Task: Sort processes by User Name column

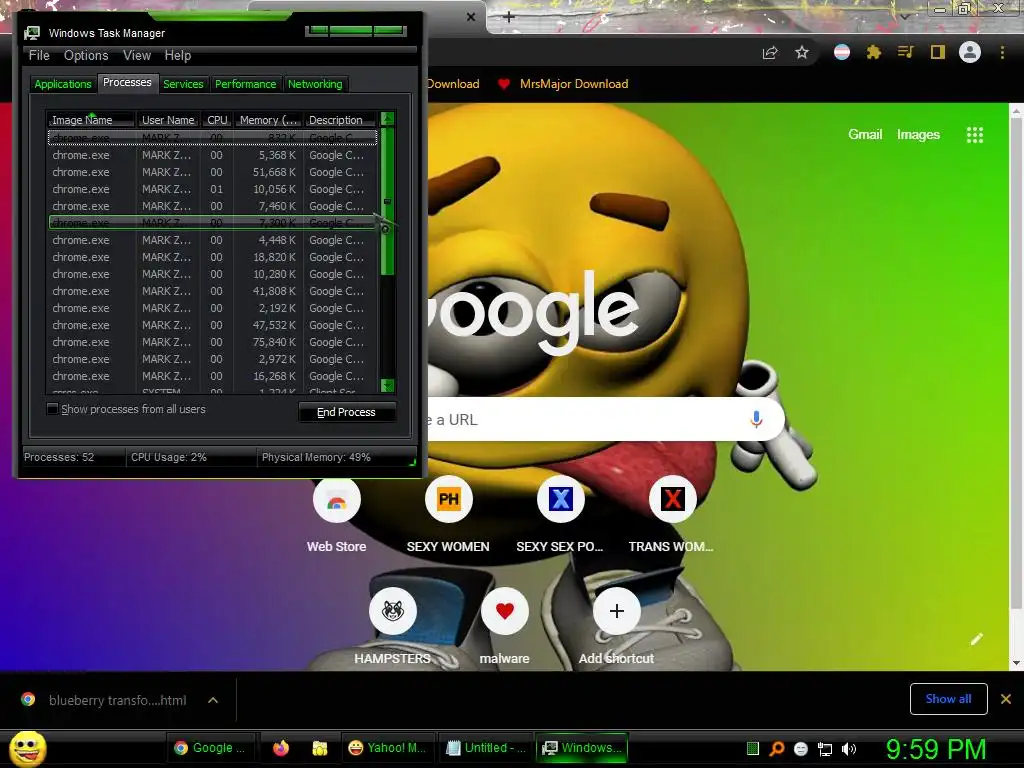Action: (x=168, y=120)
